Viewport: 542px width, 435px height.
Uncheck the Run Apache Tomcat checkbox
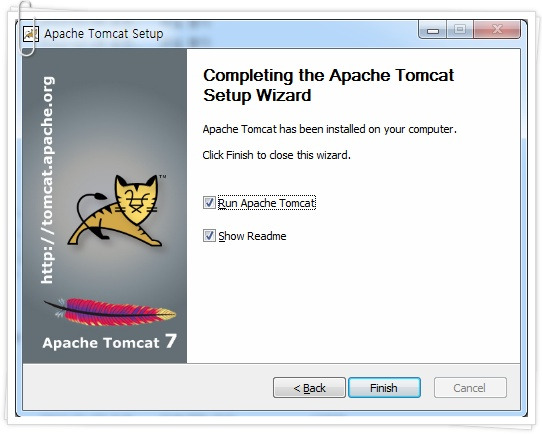coord(209,203)
